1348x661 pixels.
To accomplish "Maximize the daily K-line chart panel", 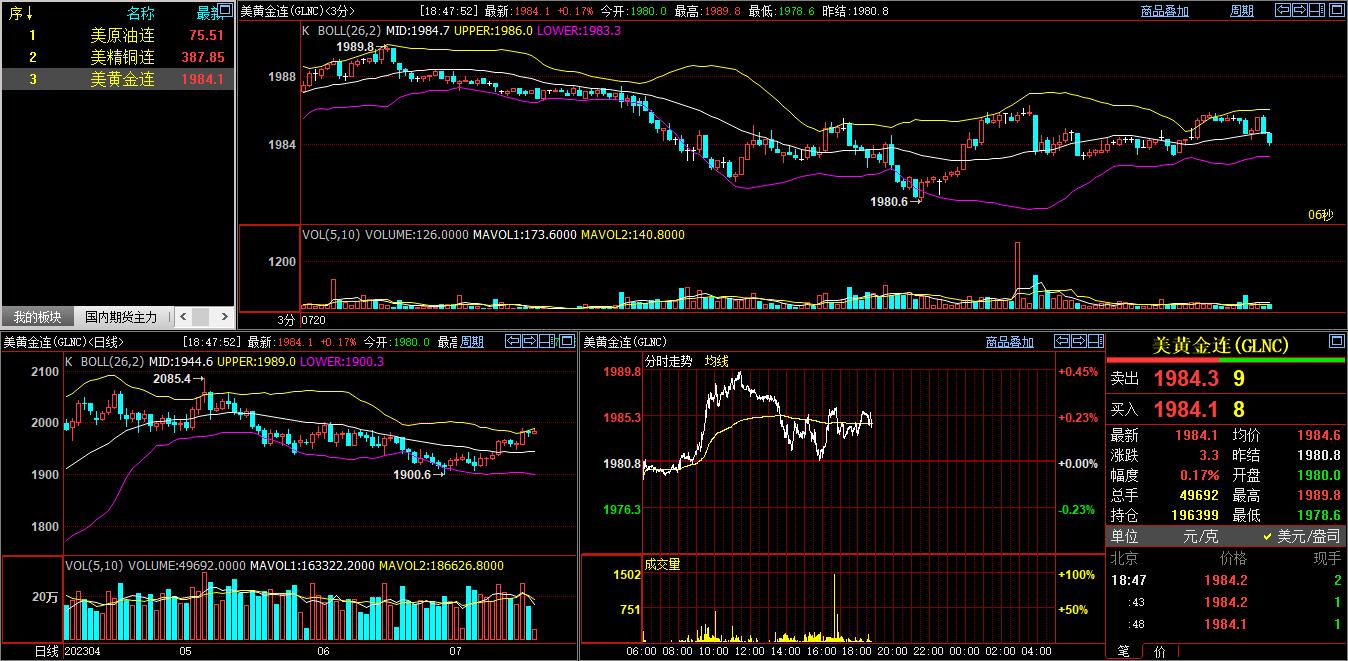I will 566,341.
